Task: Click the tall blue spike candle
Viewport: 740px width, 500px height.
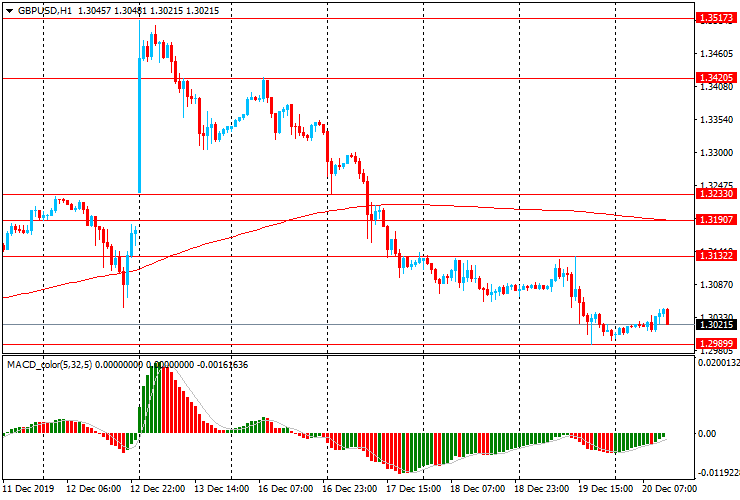Action: tap(139, 106)
